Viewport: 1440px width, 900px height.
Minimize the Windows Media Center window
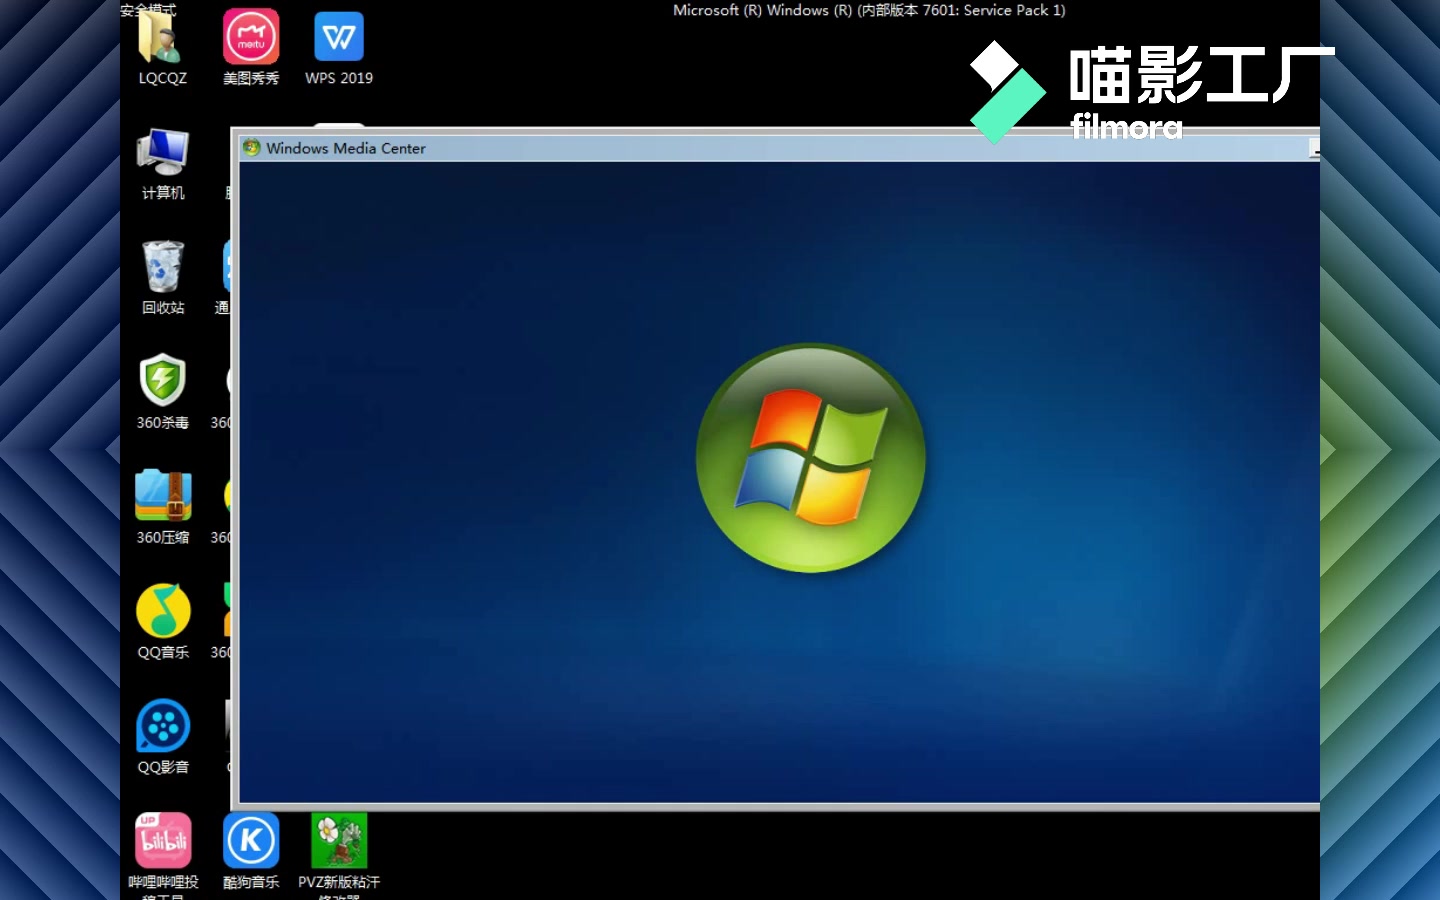[1315, 150]
